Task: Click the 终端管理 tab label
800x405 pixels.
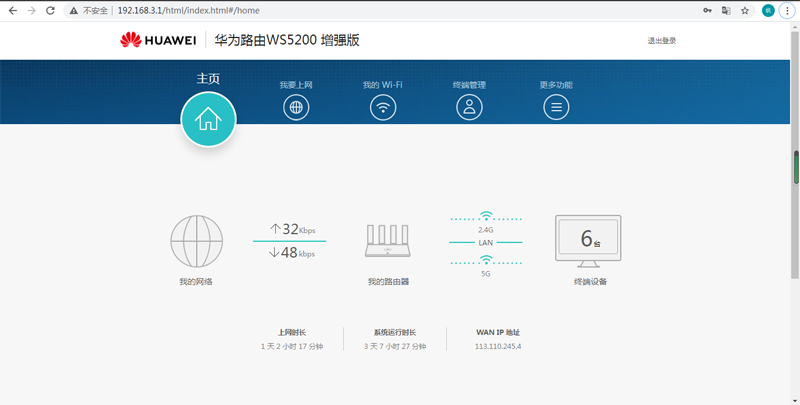Action: pyautogui.click(x=469, y=85)
